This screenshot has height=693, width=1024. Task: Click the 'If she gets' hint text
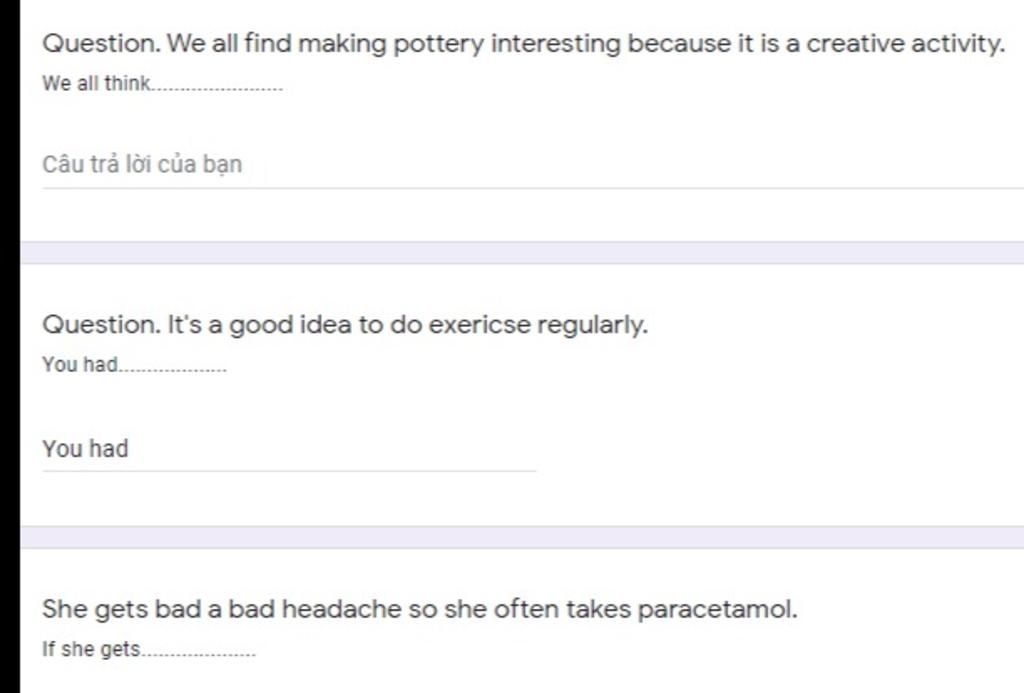[x=149, y=649]
